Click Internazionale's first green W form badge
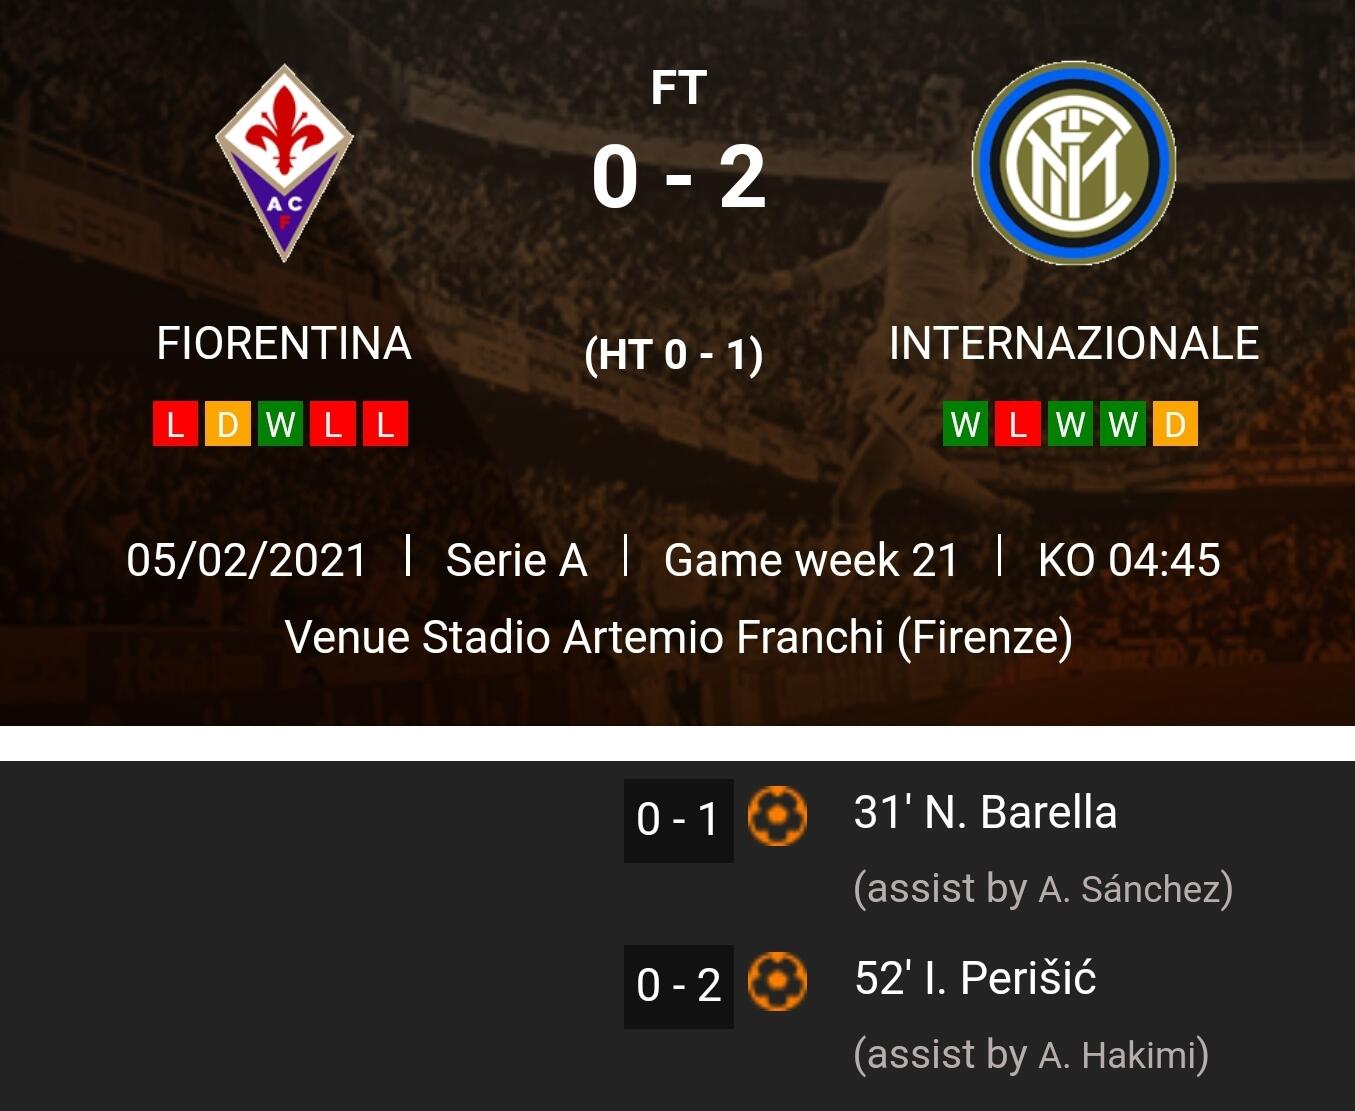This screenshot has height=1111, width=1355. click(965, 424)
